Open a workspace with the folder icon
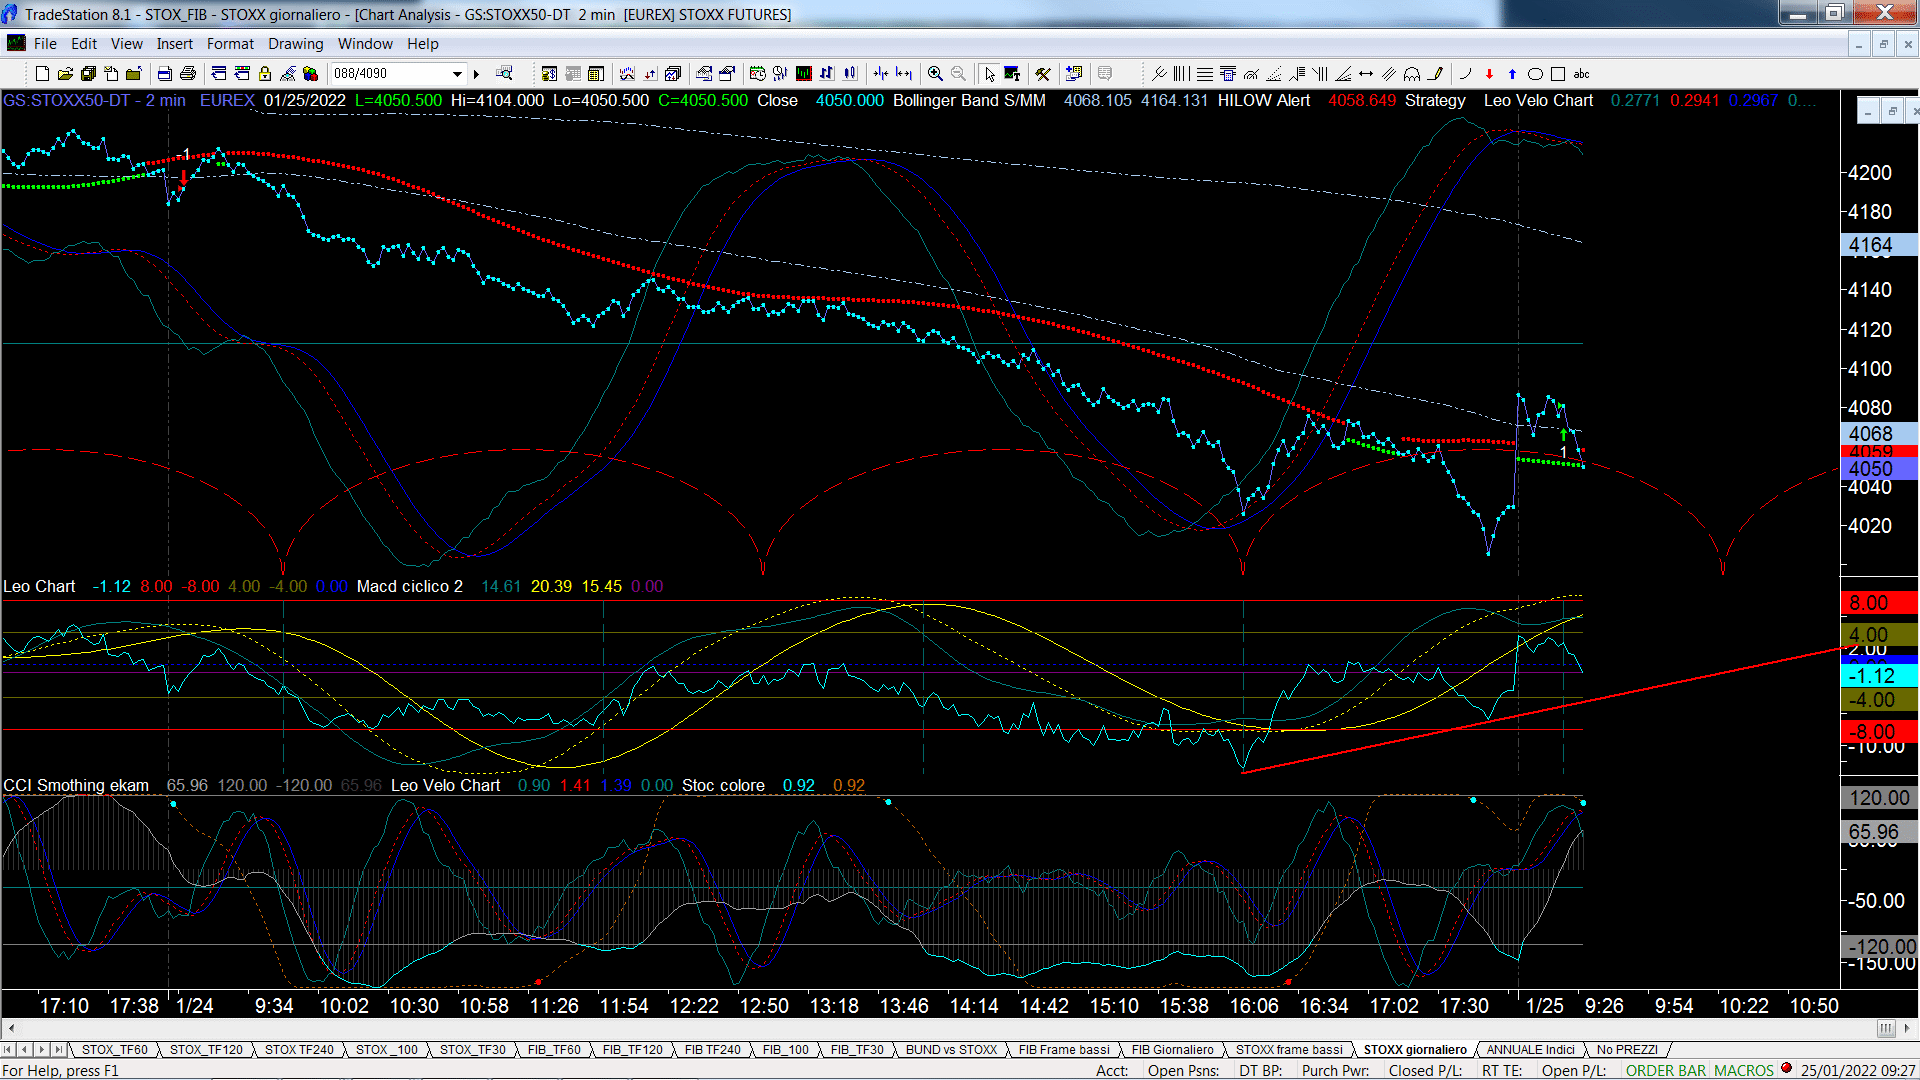1920x1080 pixels. click(65, 74)
